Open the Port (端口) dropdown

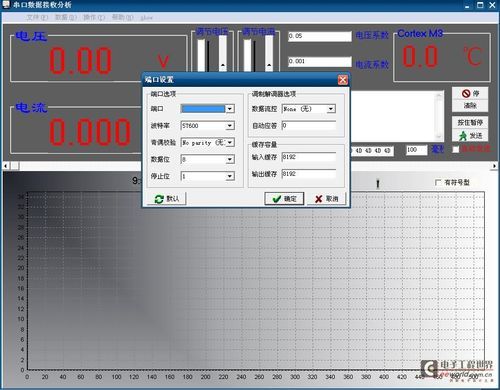tap(230, 109)
